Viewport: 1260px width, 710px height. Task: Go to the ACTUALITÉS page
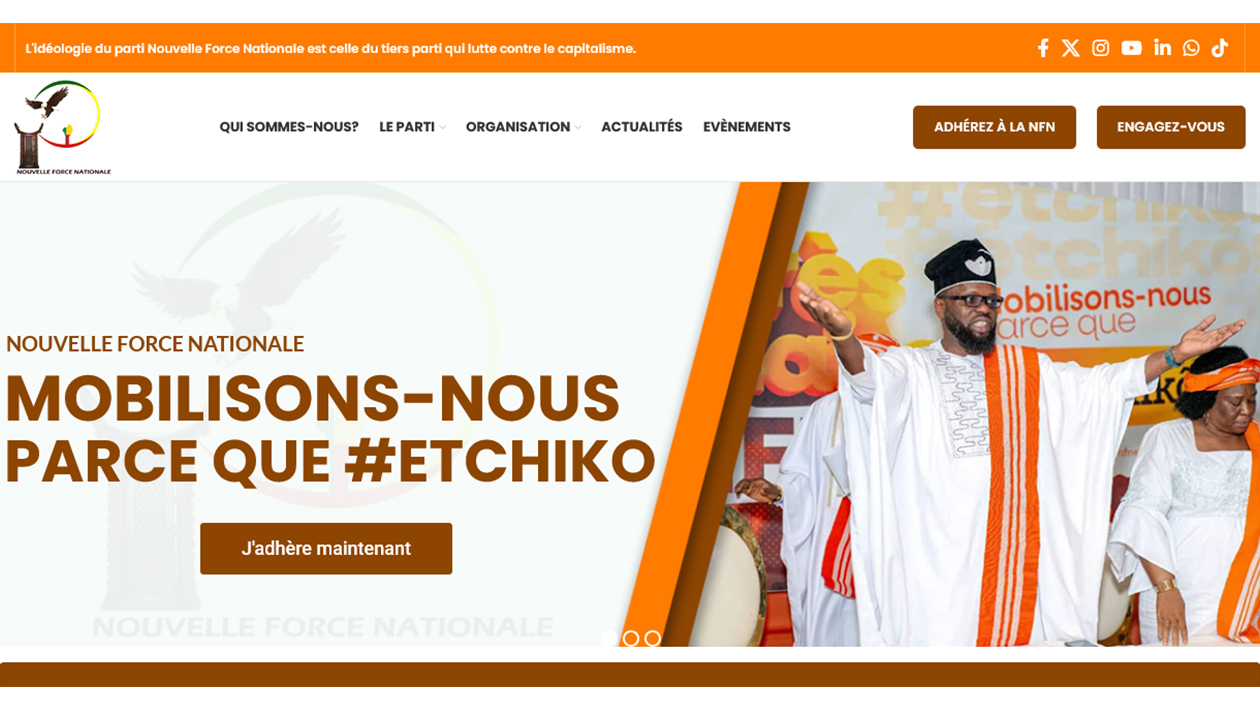[642, 127]
